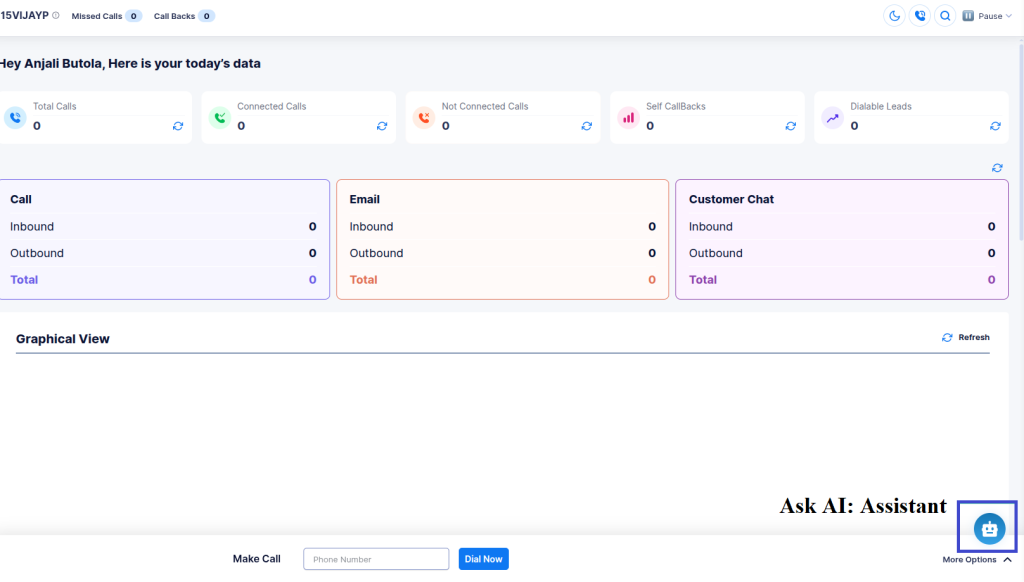Refresh the Total Calls counter

pyautogui.click(x=178, y=126)
